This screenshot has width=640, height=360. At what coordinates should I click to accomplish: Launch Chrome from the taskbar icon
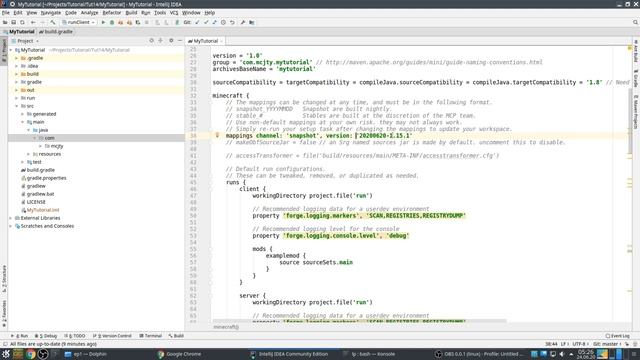click(x=31, y=354)
